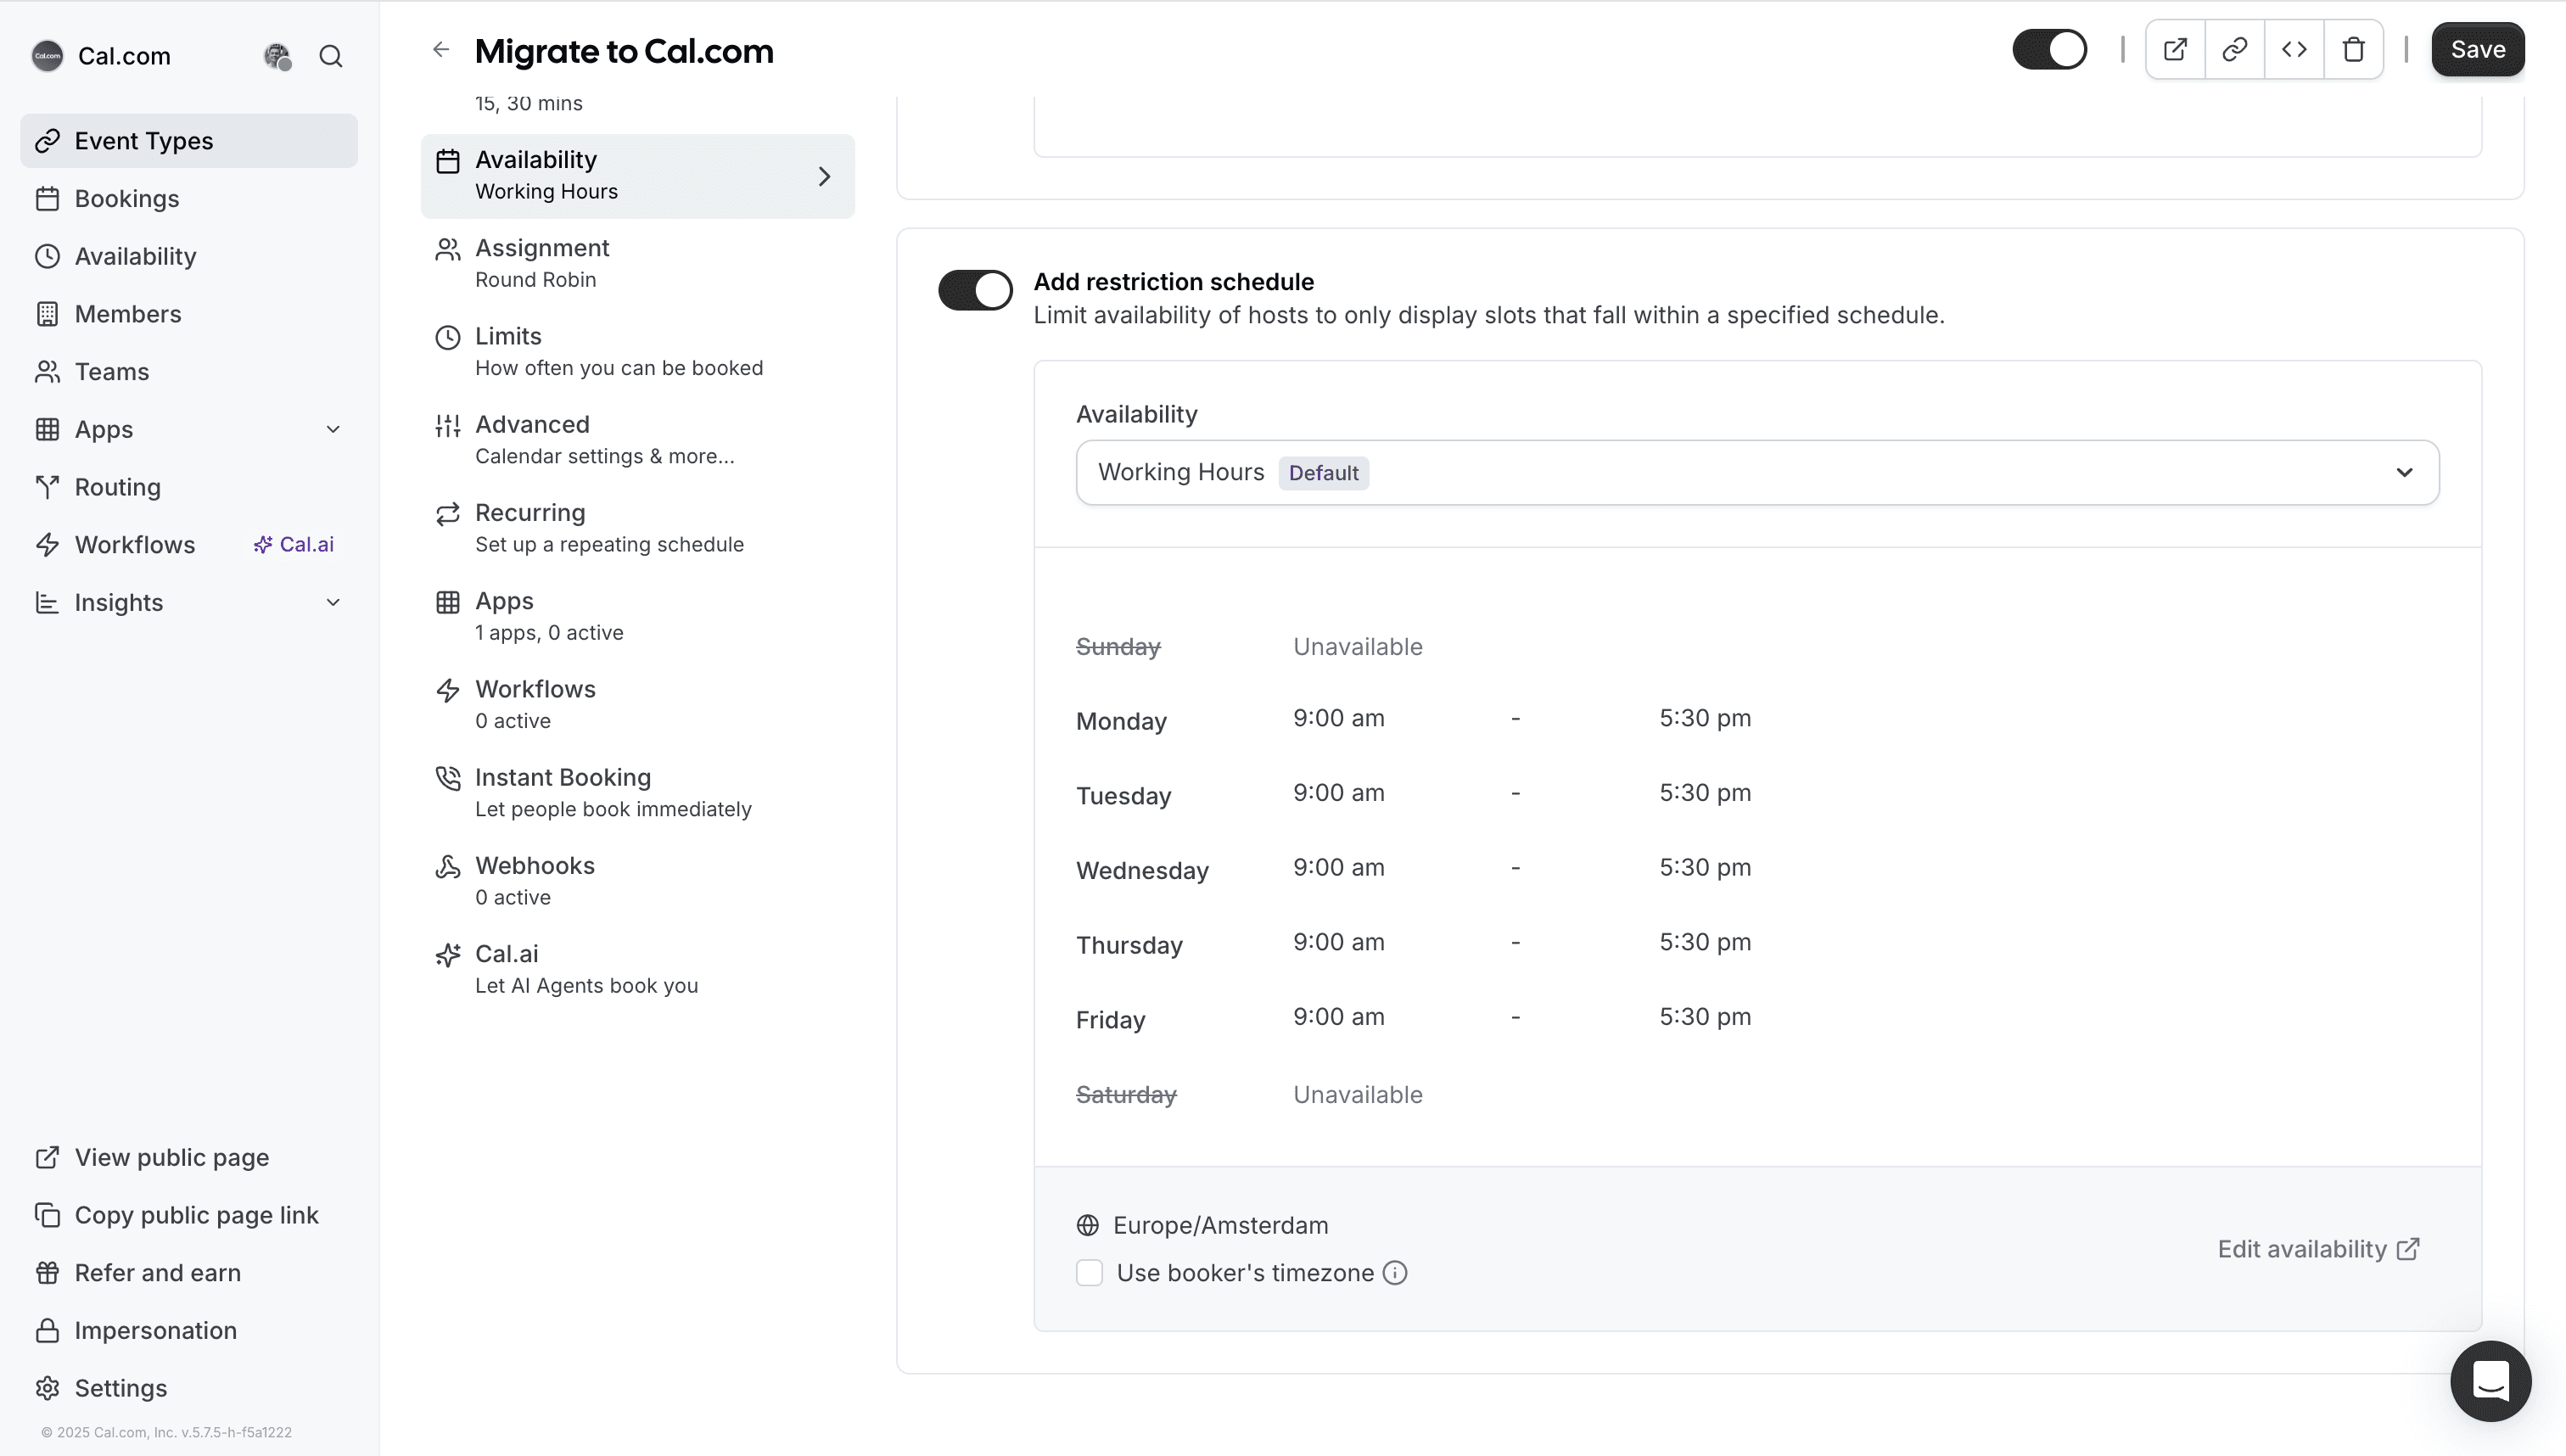Open the Working Hours availability dropdown

coord(1757,473)
